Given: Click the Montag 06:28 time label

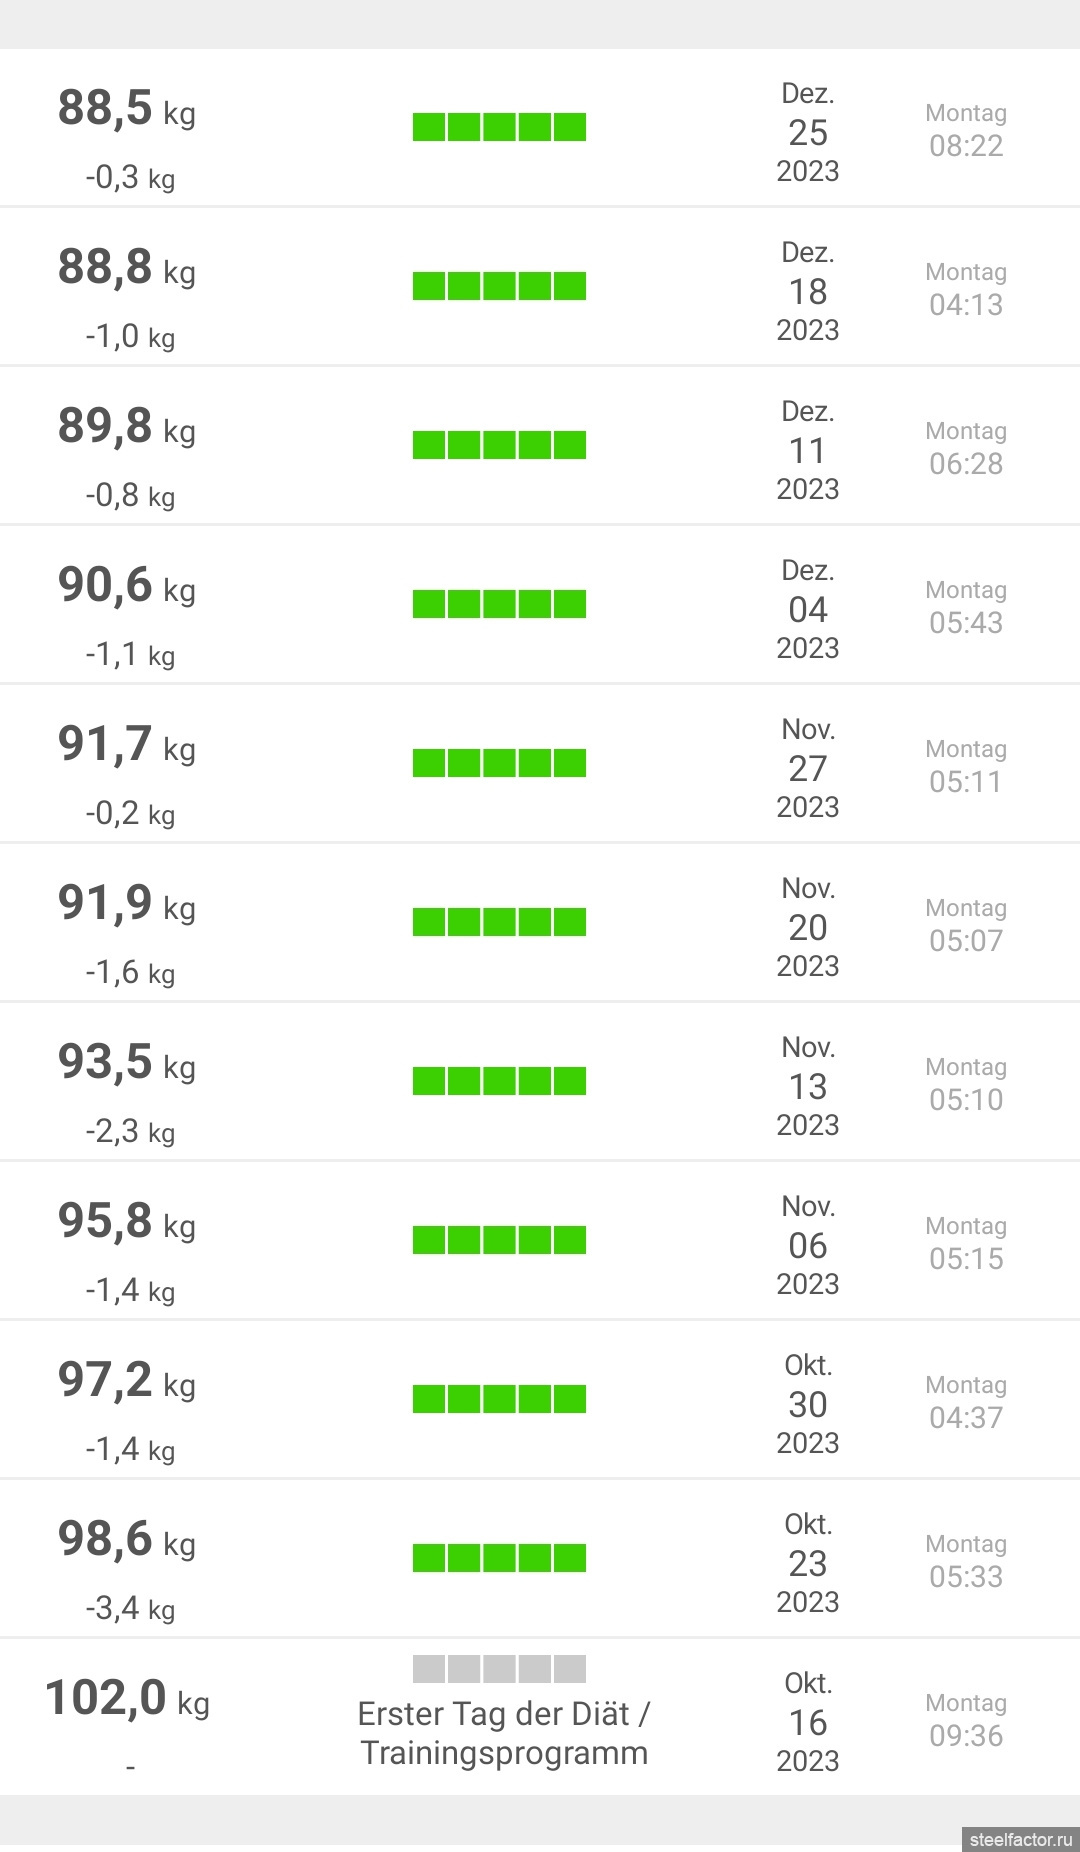Looking at the screenshot, I should click(966, 448).
